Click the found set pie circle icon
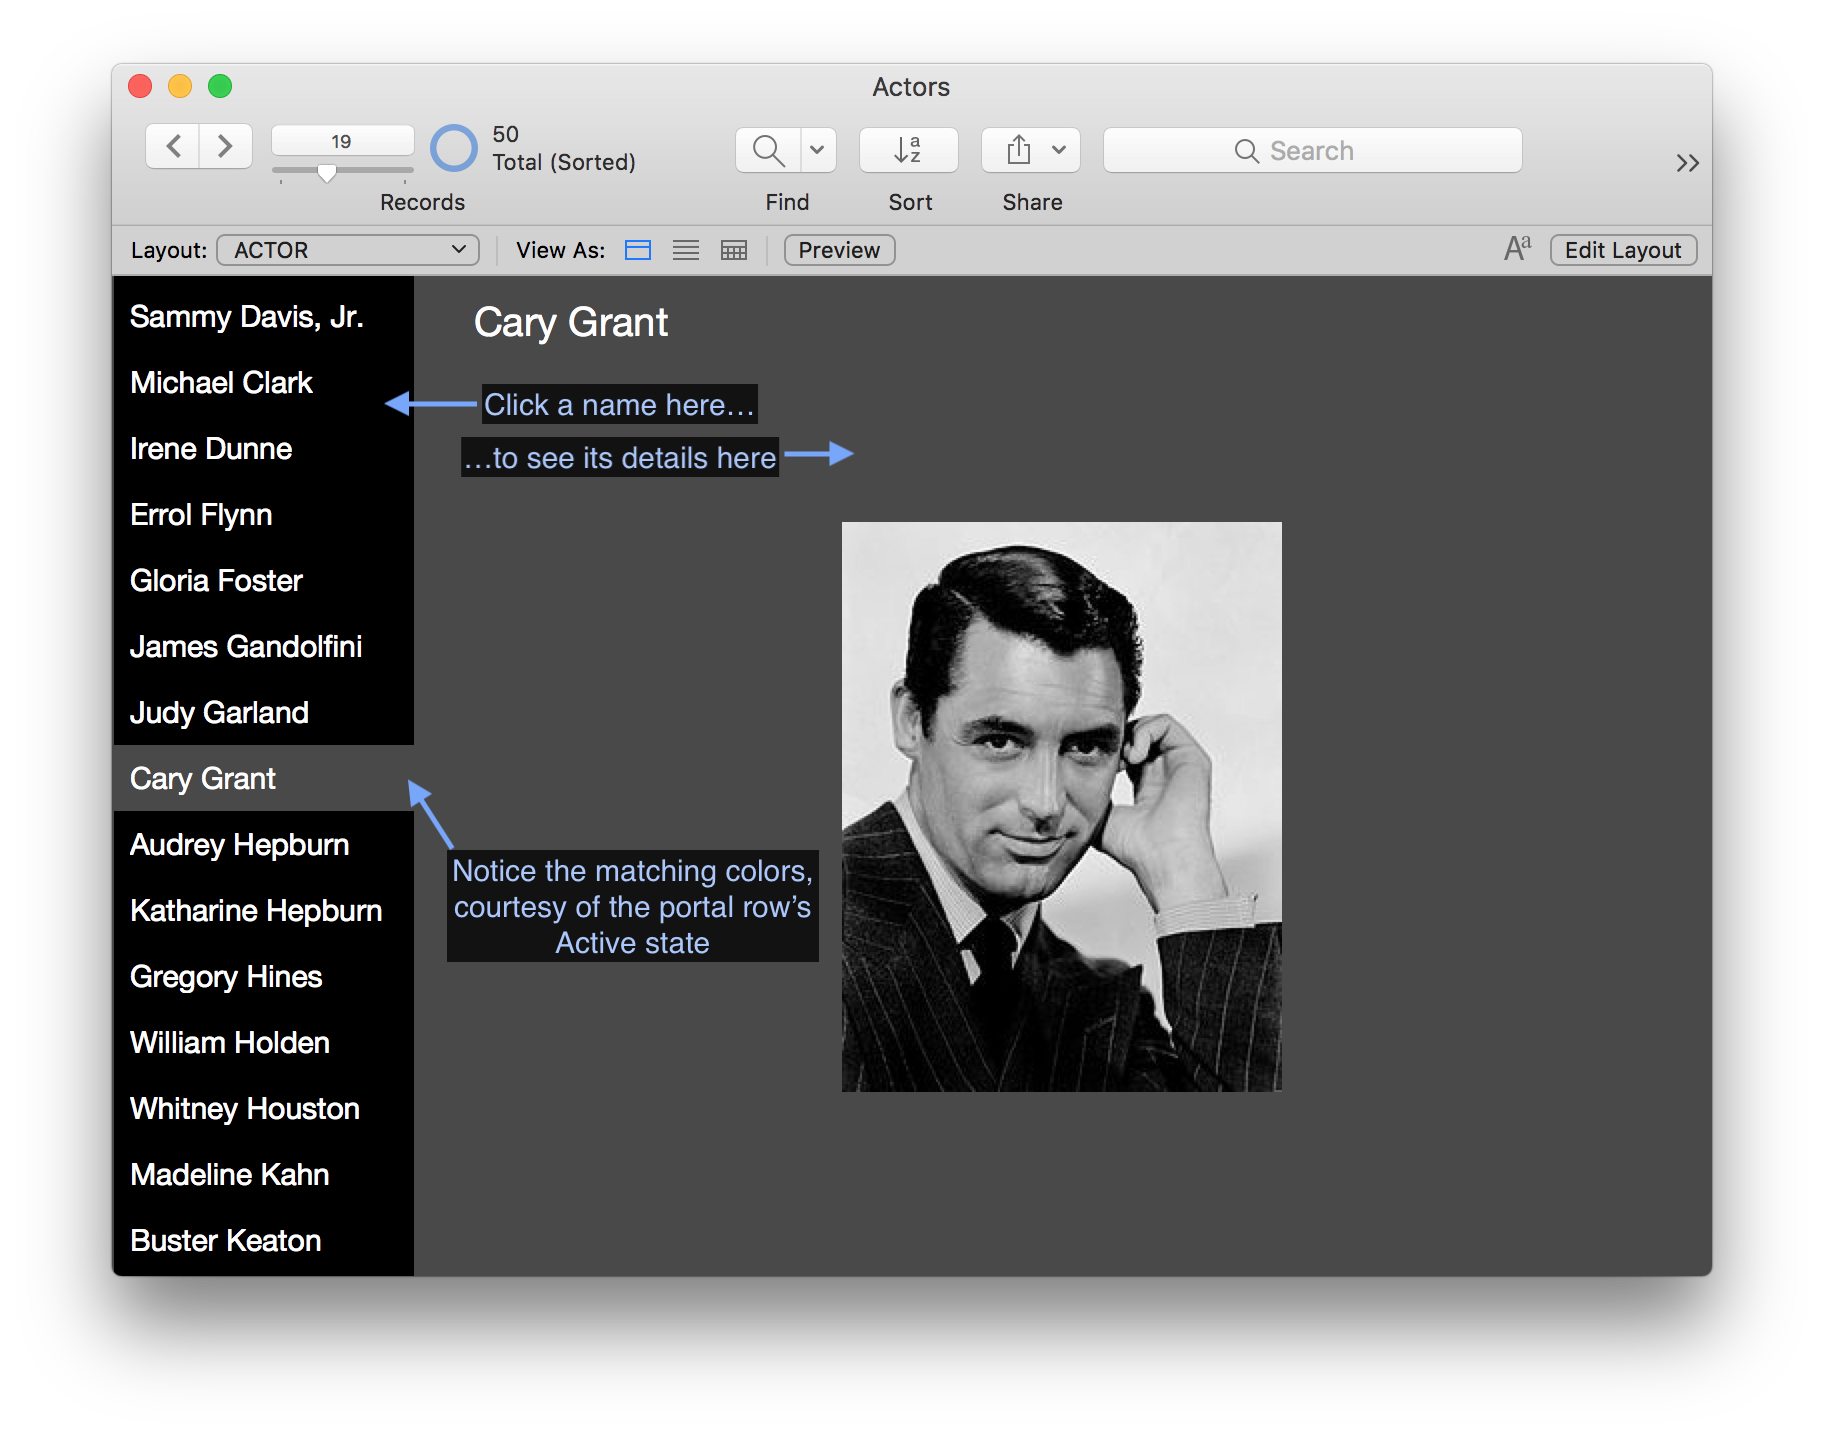Image resolution: width=1824 pixels, height=1436 pixels. (x=454, y=148)
